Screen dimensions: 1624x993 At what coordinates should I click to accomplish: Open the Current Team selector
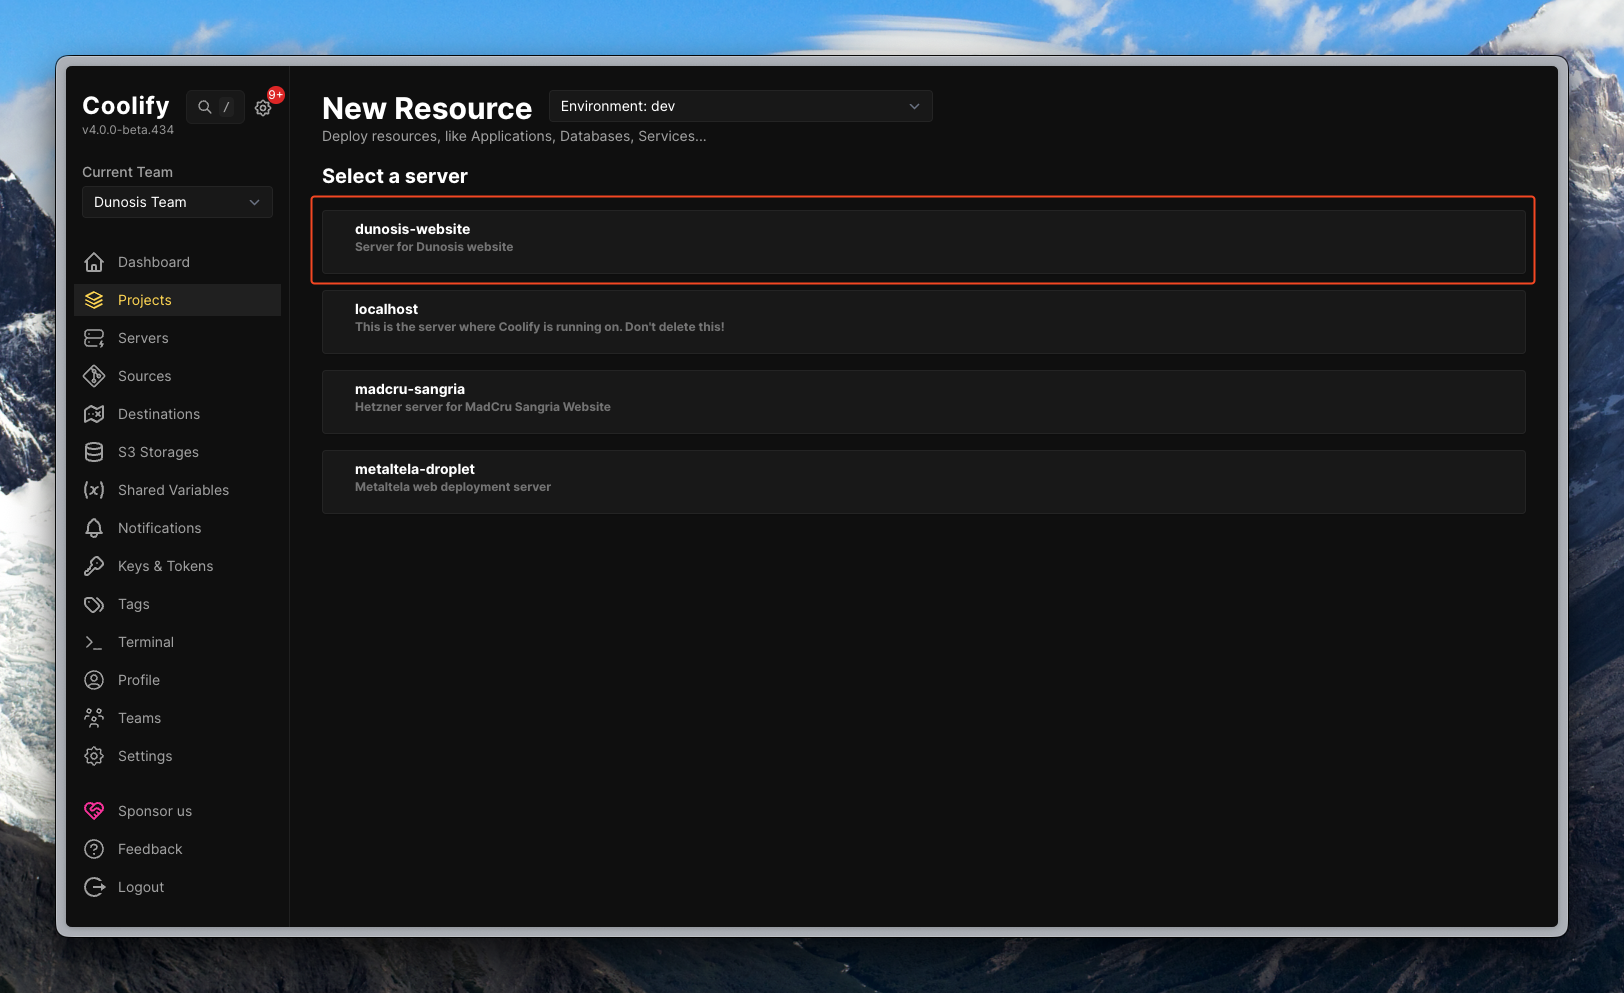(176, 202)
